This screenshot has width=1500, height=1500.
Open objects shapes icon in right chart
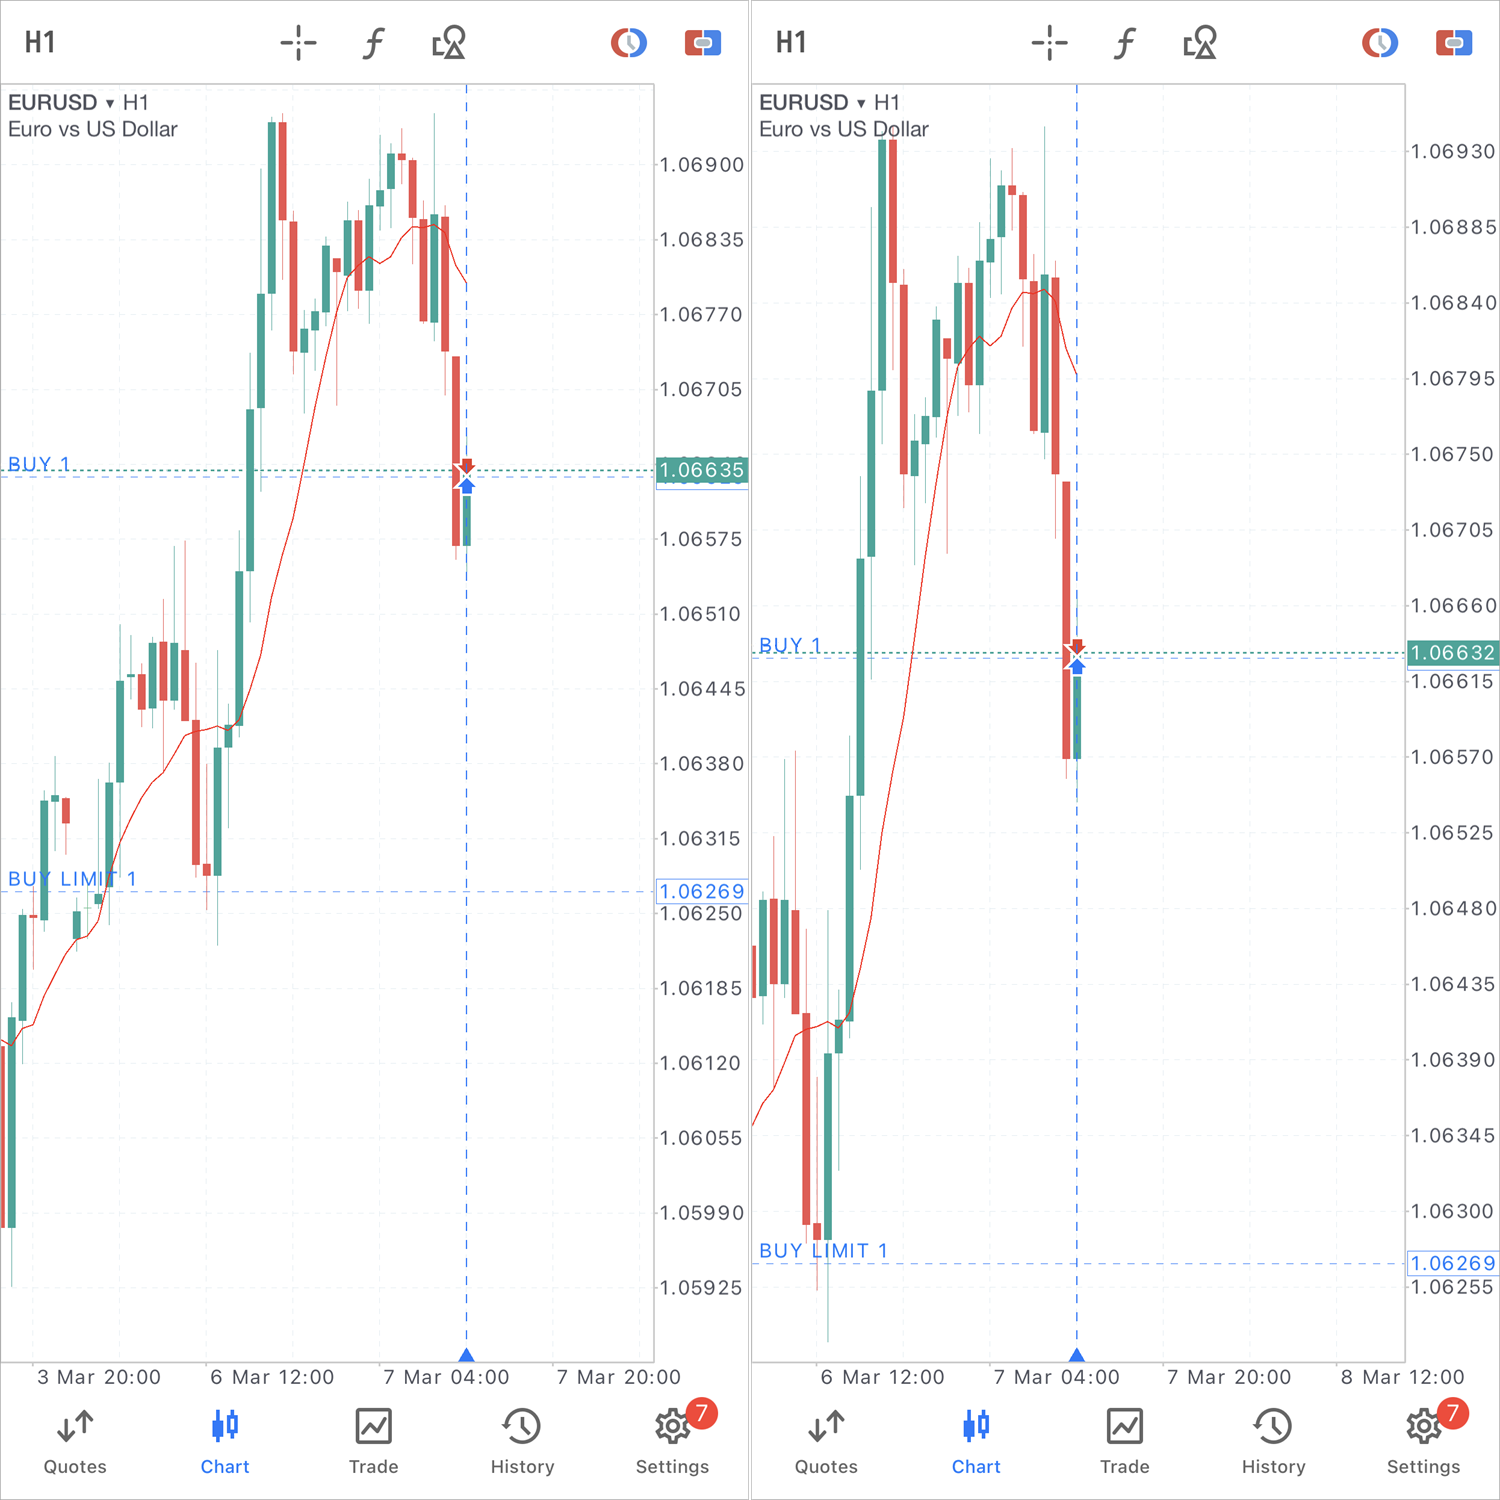[1199, 43]
